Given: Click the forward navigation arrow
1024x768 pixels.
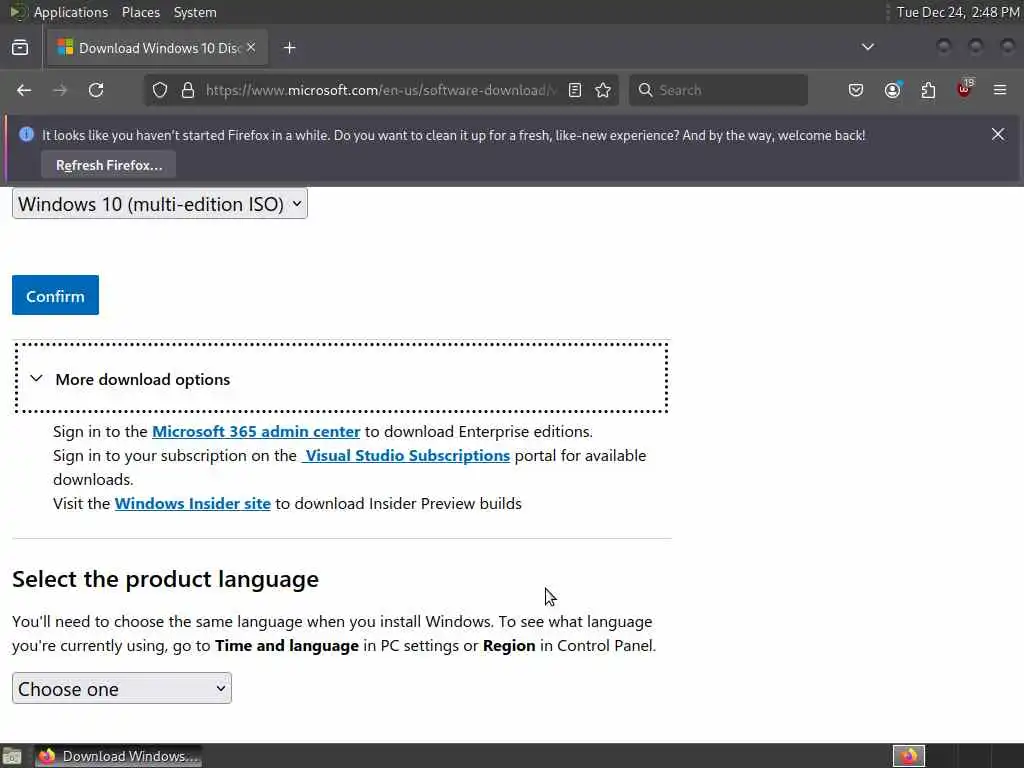Looking at the screenshot, I should coord(60,90).
